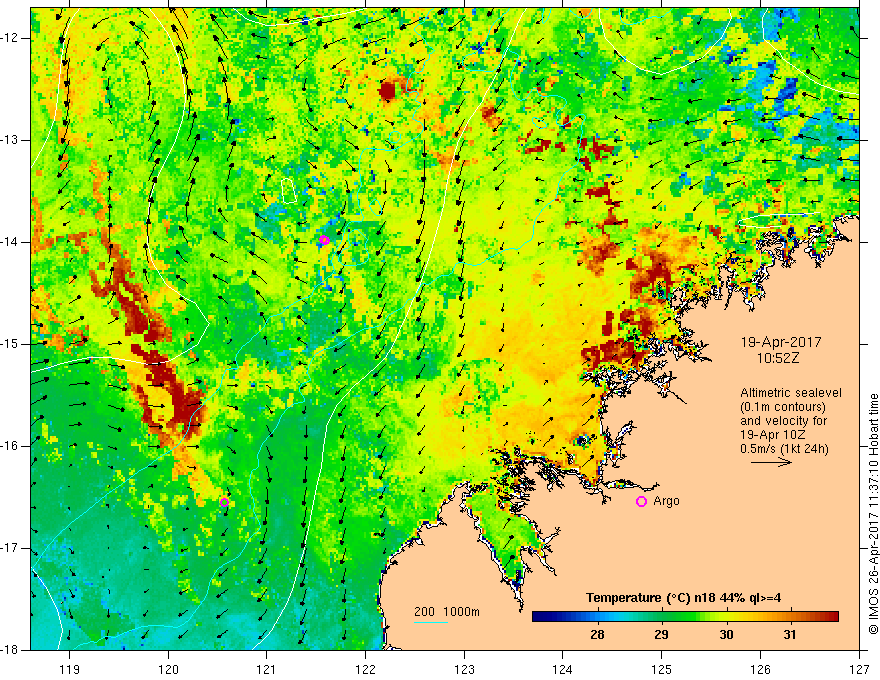Click the color bar value 30
The width and height of the screenshot is (880, 680).
[726, 635]
